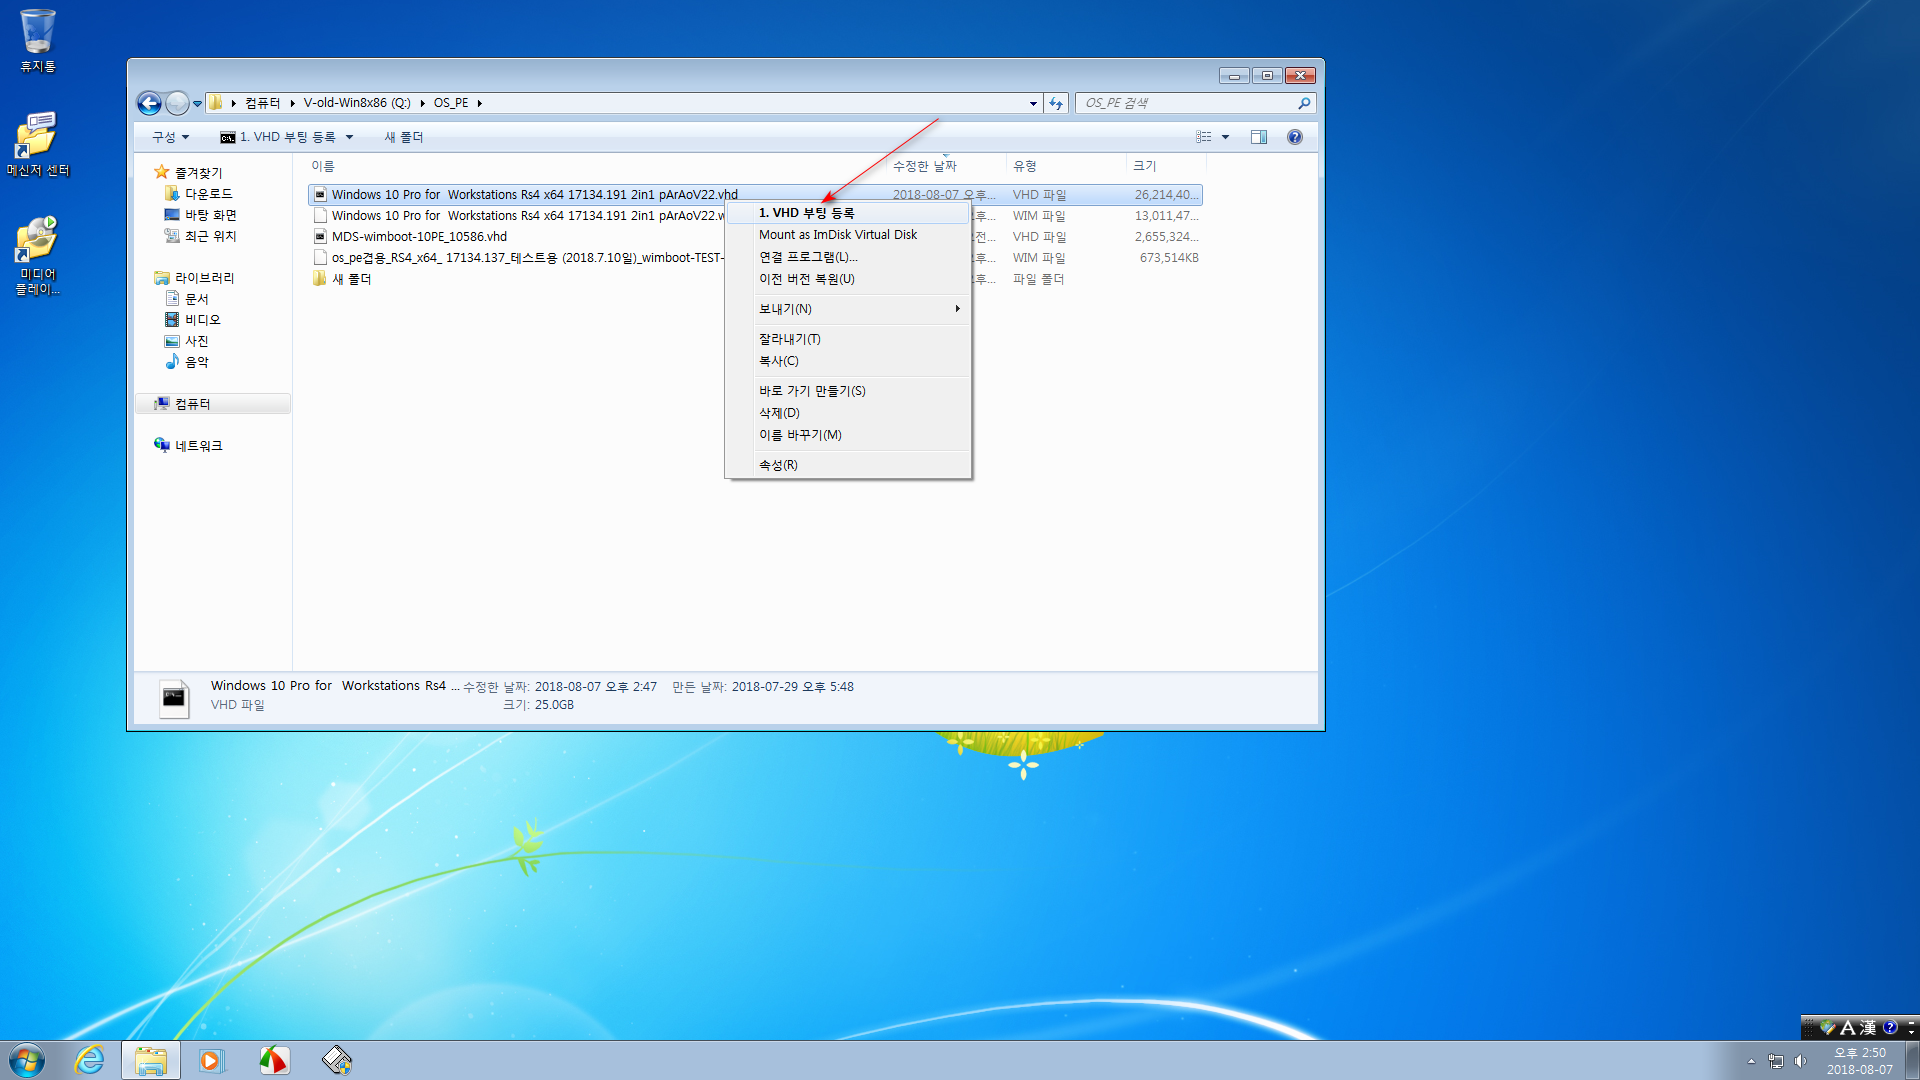Open the 음악 library
Image resolution: width=1920 pixels, height=1080 pixels.
tap(196, 362)
